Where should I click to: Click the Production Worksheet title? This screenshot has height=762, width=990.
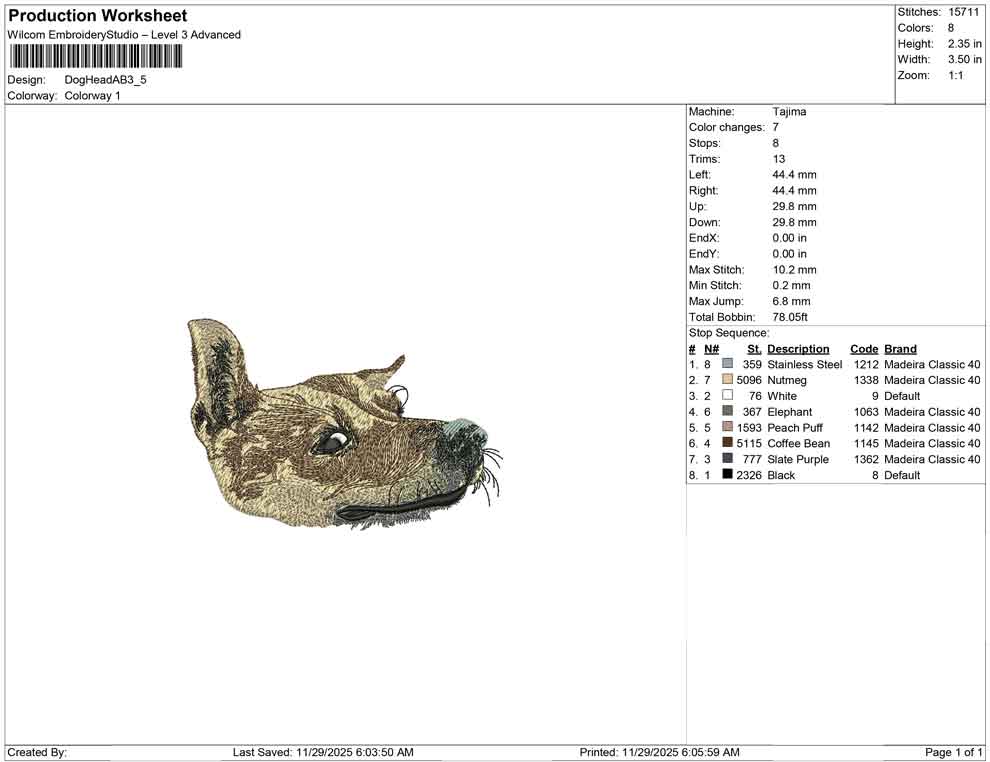click(96, 16)
